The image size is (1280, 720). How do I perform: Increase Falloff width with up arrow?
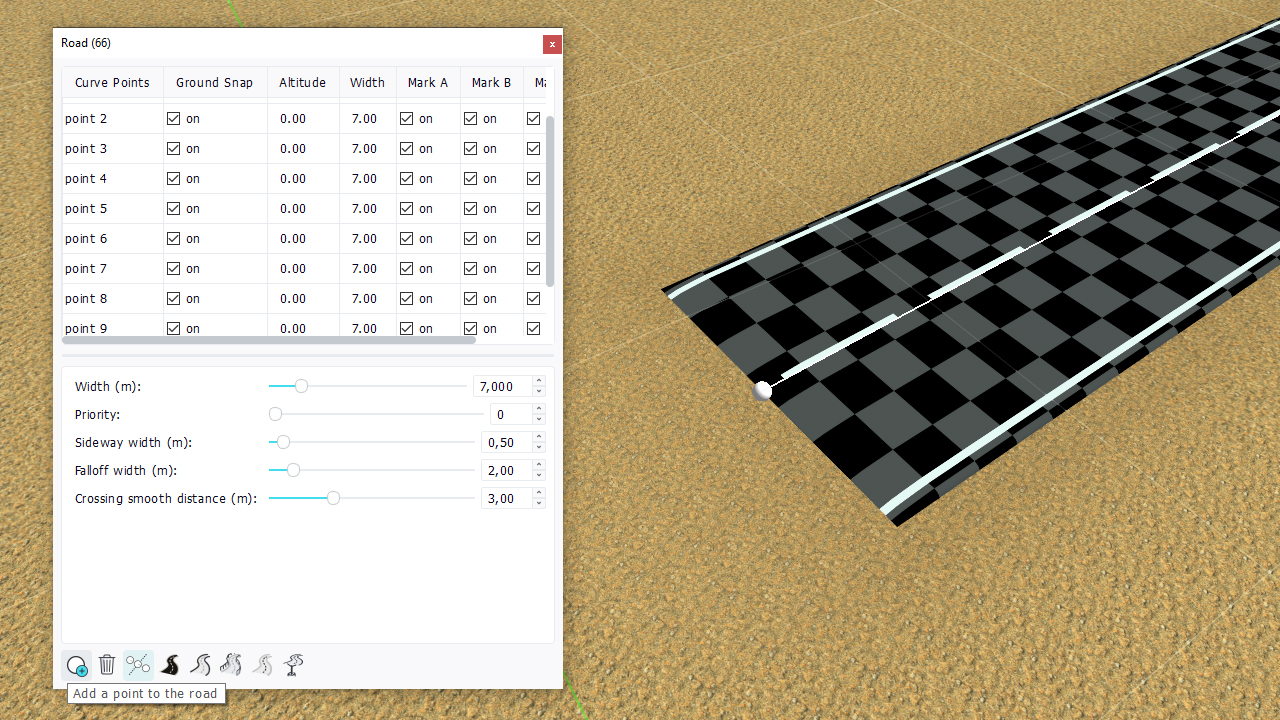(539, 465)
